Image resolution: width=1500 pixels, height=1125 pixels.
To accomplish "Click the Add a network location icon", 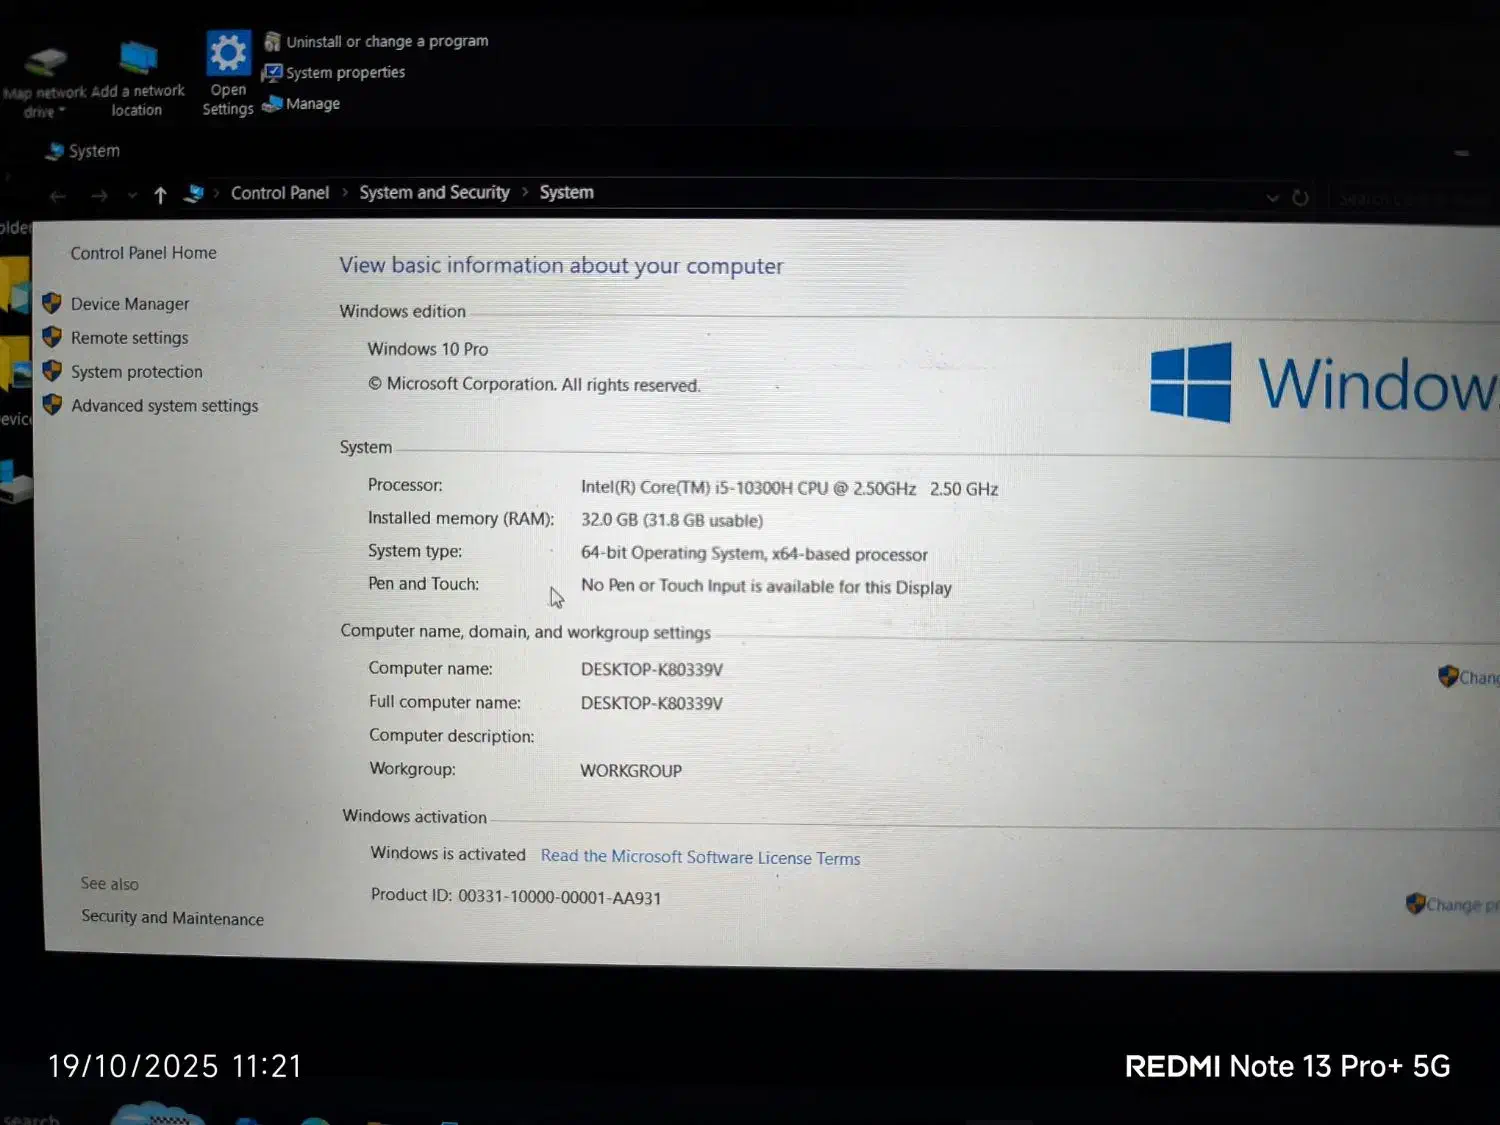I will tap(138, 59).
